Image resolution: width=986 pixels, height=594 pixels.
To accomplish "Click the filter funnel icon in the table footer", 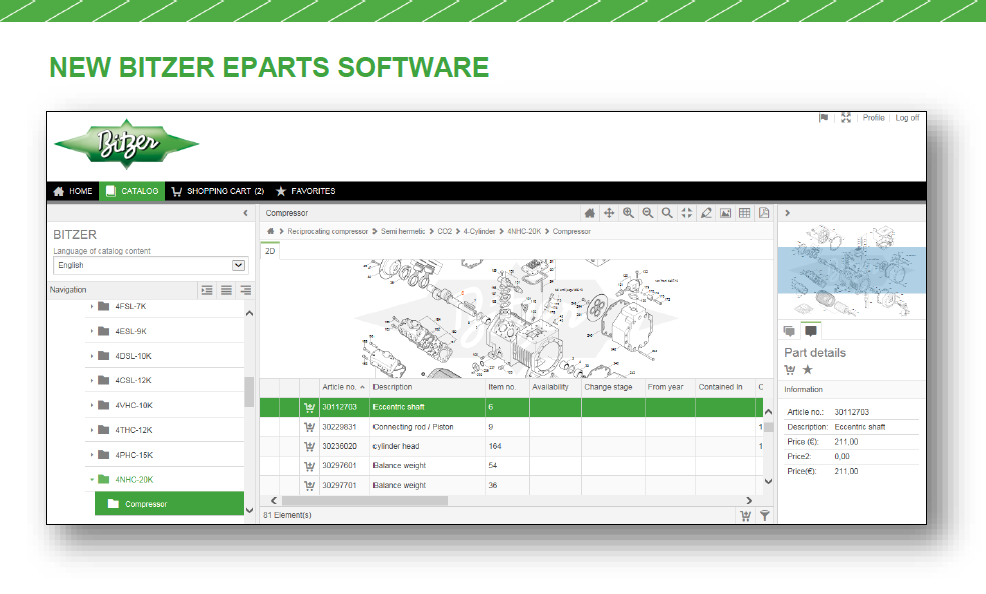I will (x=765, y=515).
